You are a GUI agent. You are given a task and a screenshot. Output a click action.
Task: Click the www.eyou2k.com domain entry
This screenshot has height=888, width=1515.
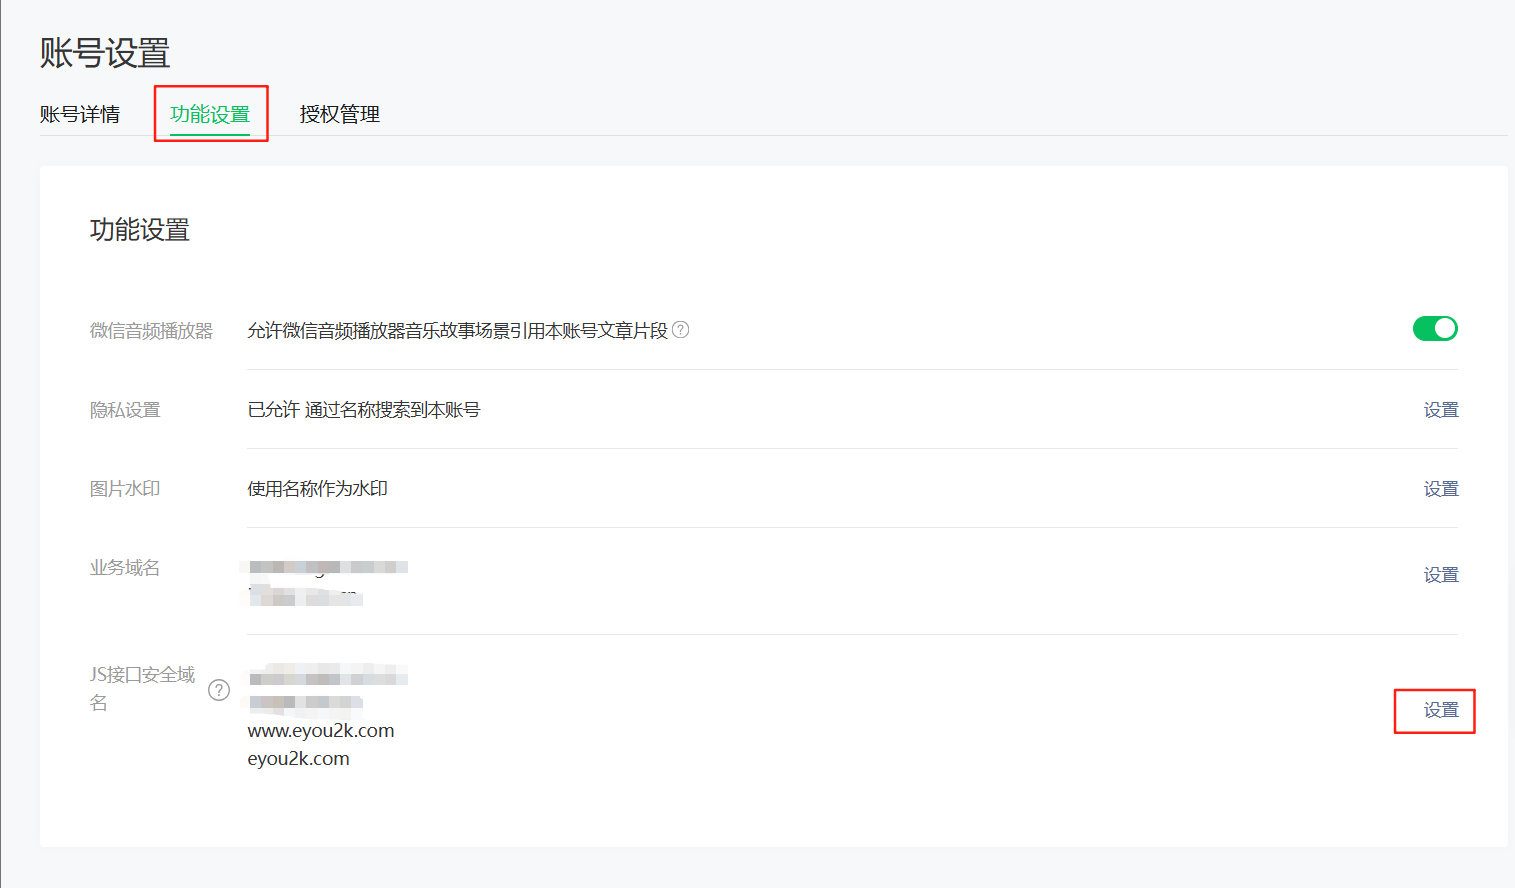pyautogui.click(x=321, y=731)
